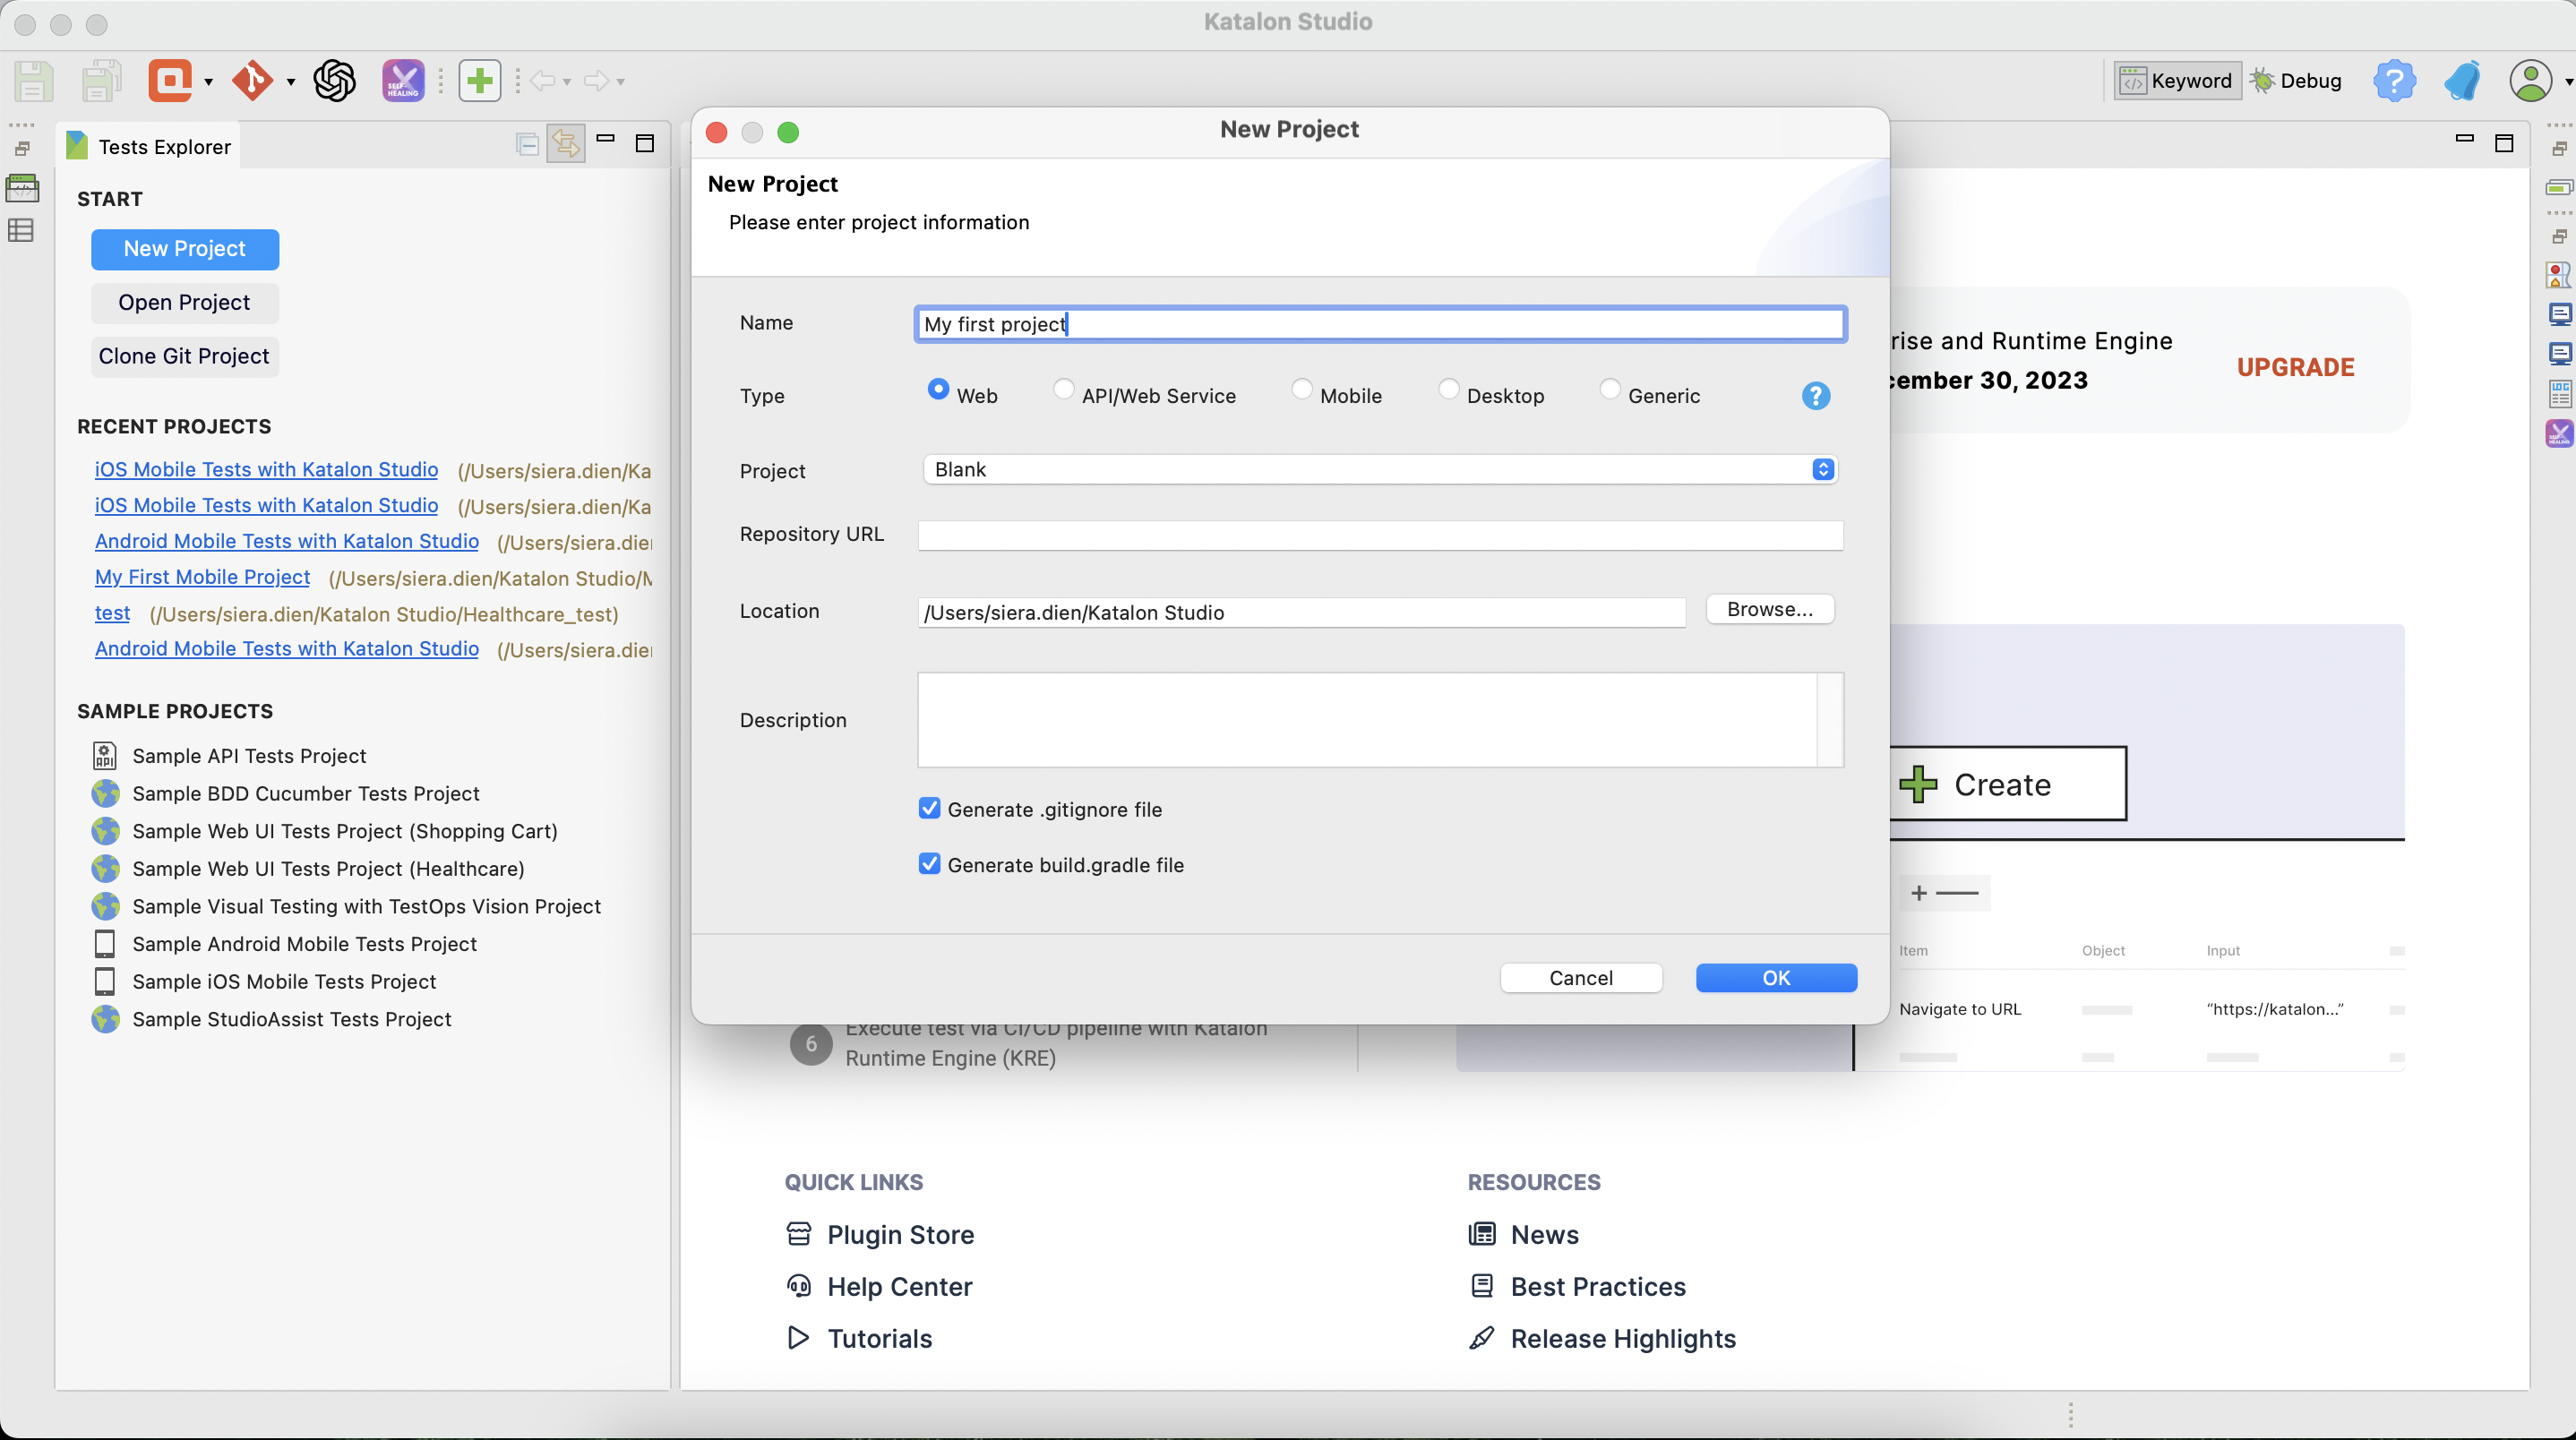Click the Save All icon in the toolbar
Viewport: 2576px width, 1440px height.
101,81
